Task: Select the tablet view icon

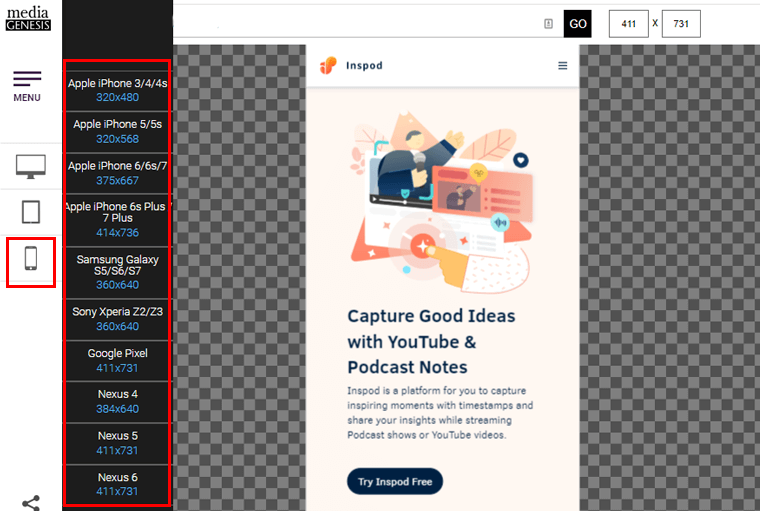Action: click(x=30, y=212)
